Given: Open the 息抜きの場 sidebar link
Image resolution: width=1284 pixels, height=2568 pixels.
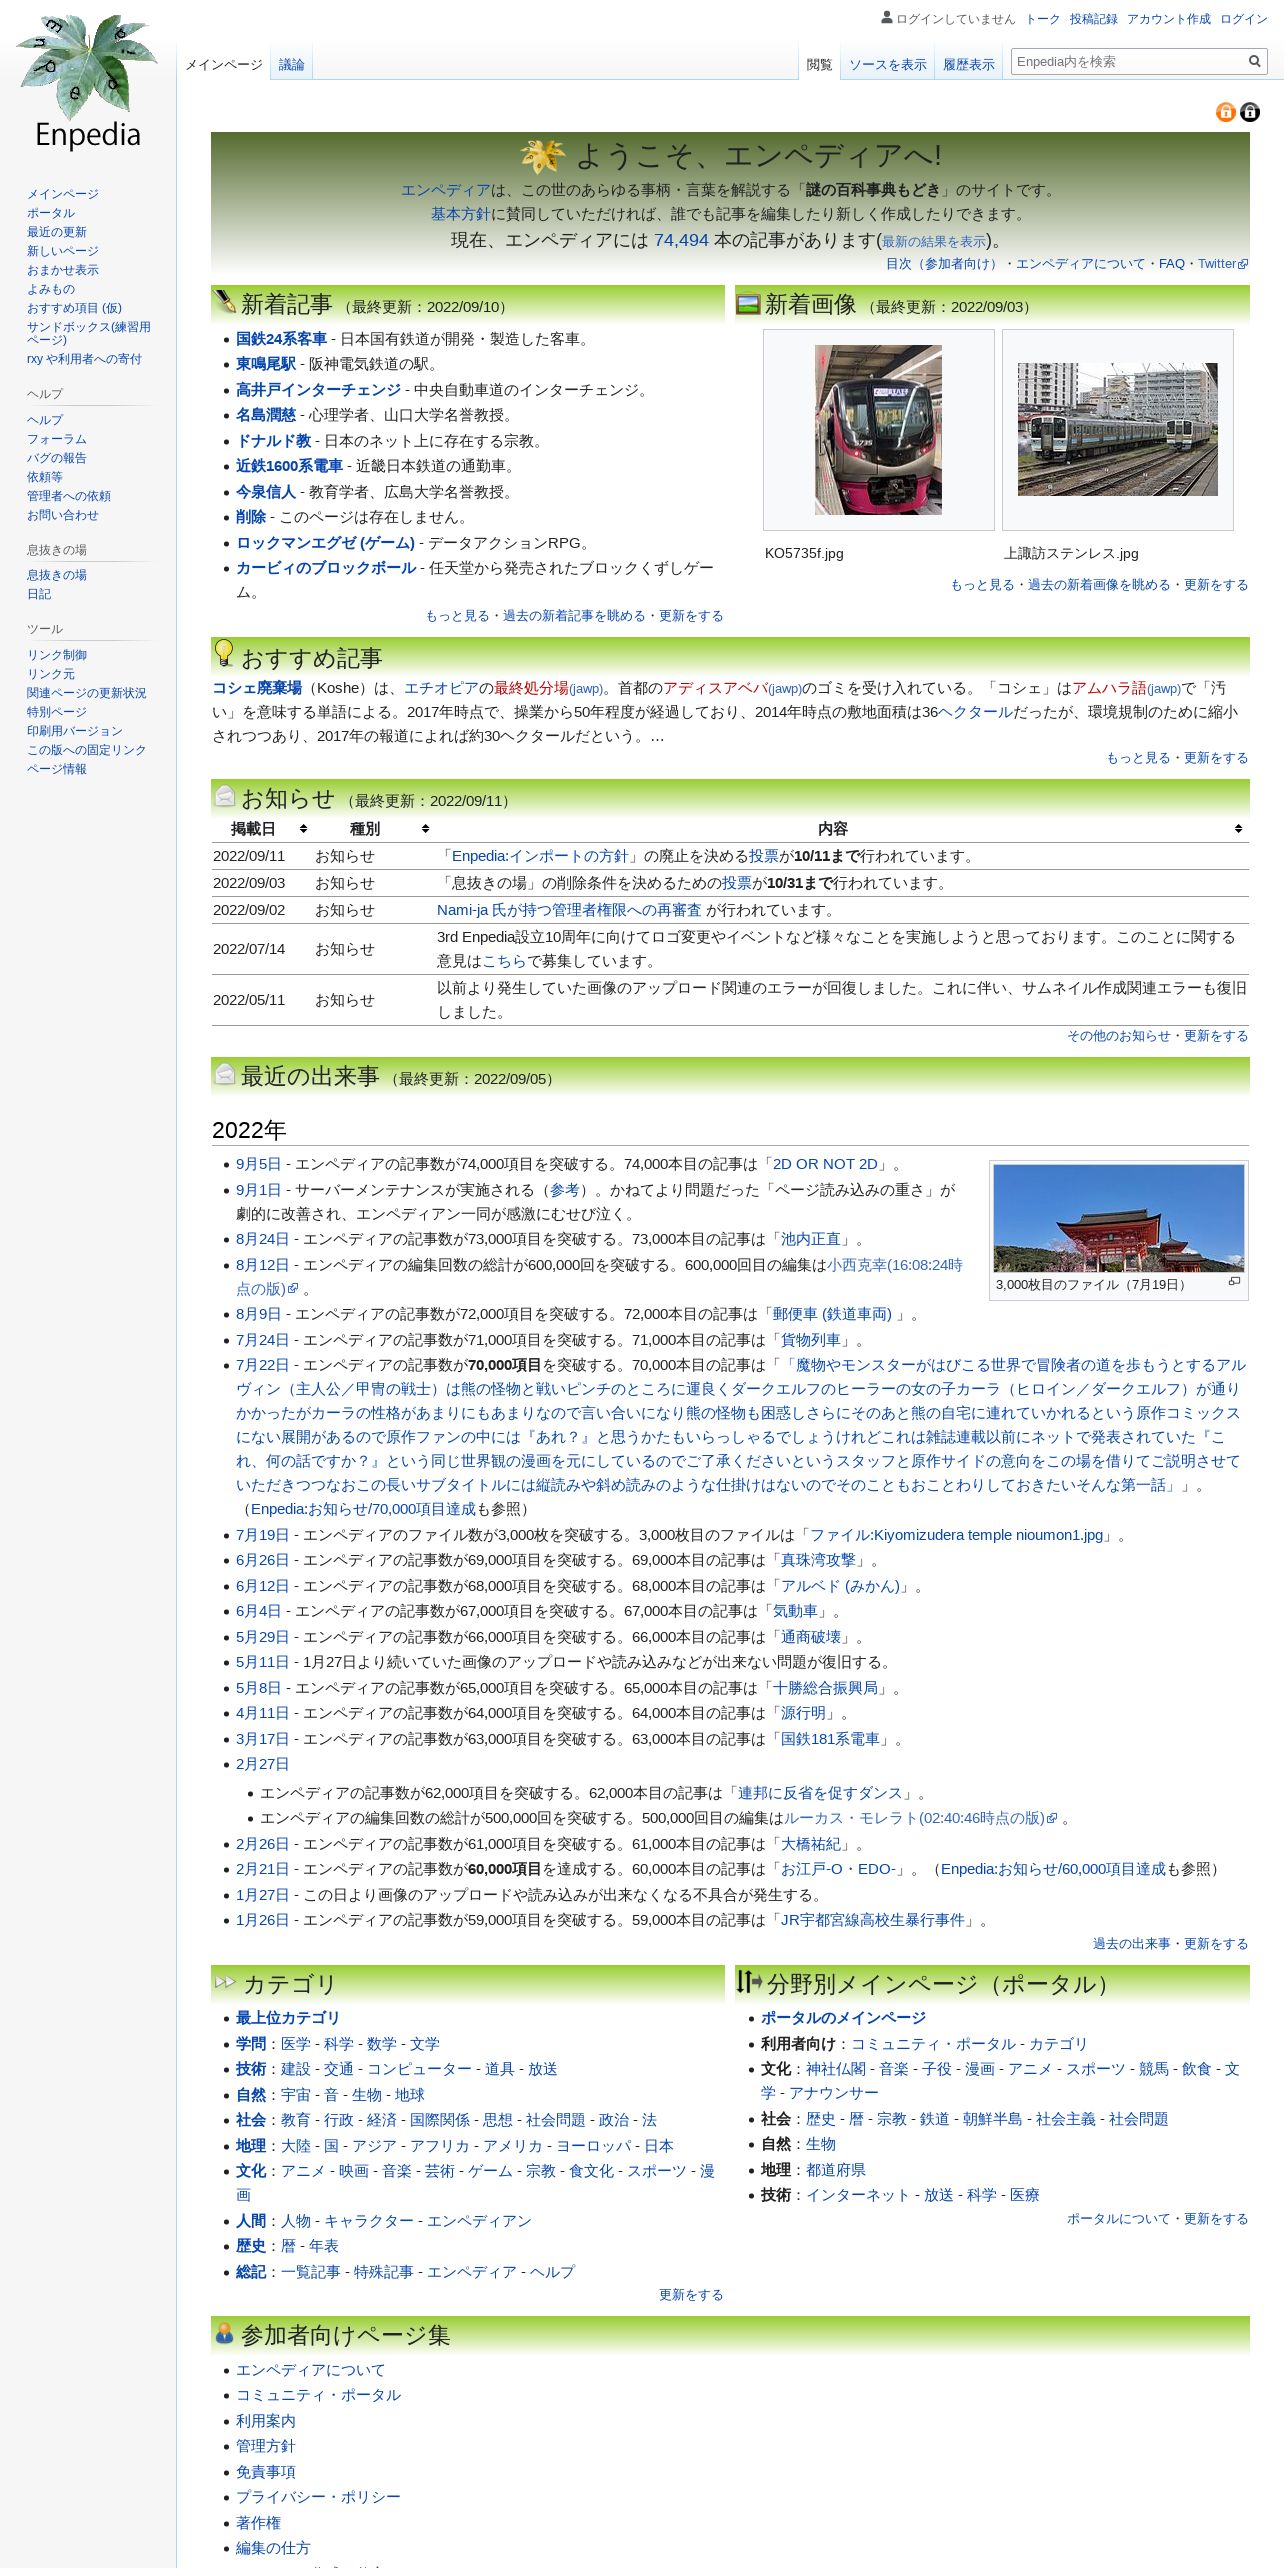Looking at the screenshot, I should pyautogui.click(x=57, y=575).
